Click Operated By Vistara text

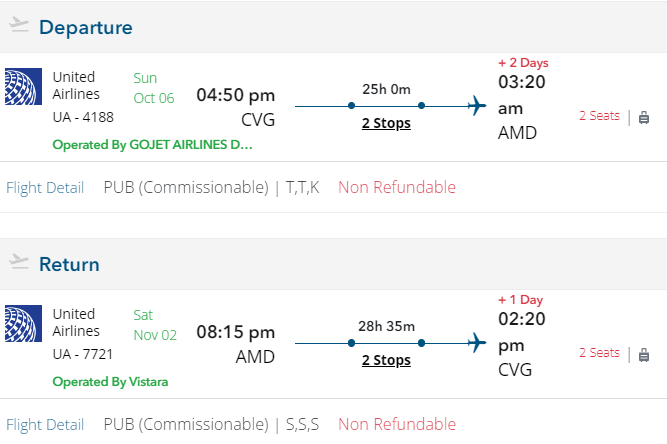click(x=109, y=381)
